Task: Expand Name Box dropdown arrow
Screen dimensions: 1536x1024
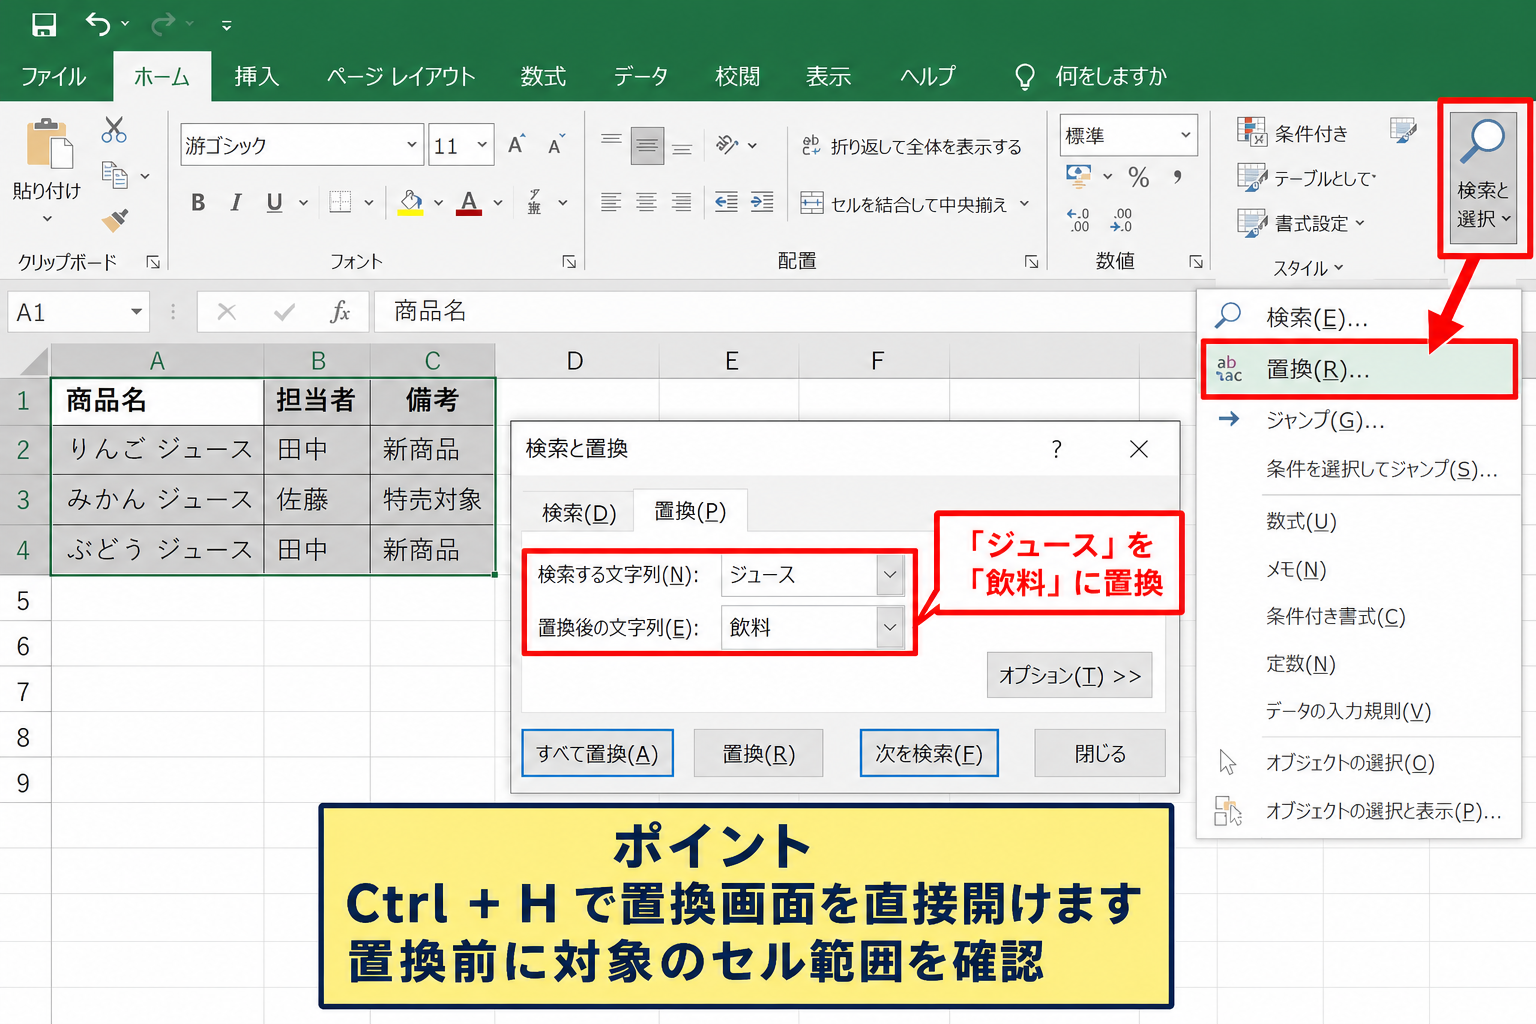Action: [x=136, y=312]
